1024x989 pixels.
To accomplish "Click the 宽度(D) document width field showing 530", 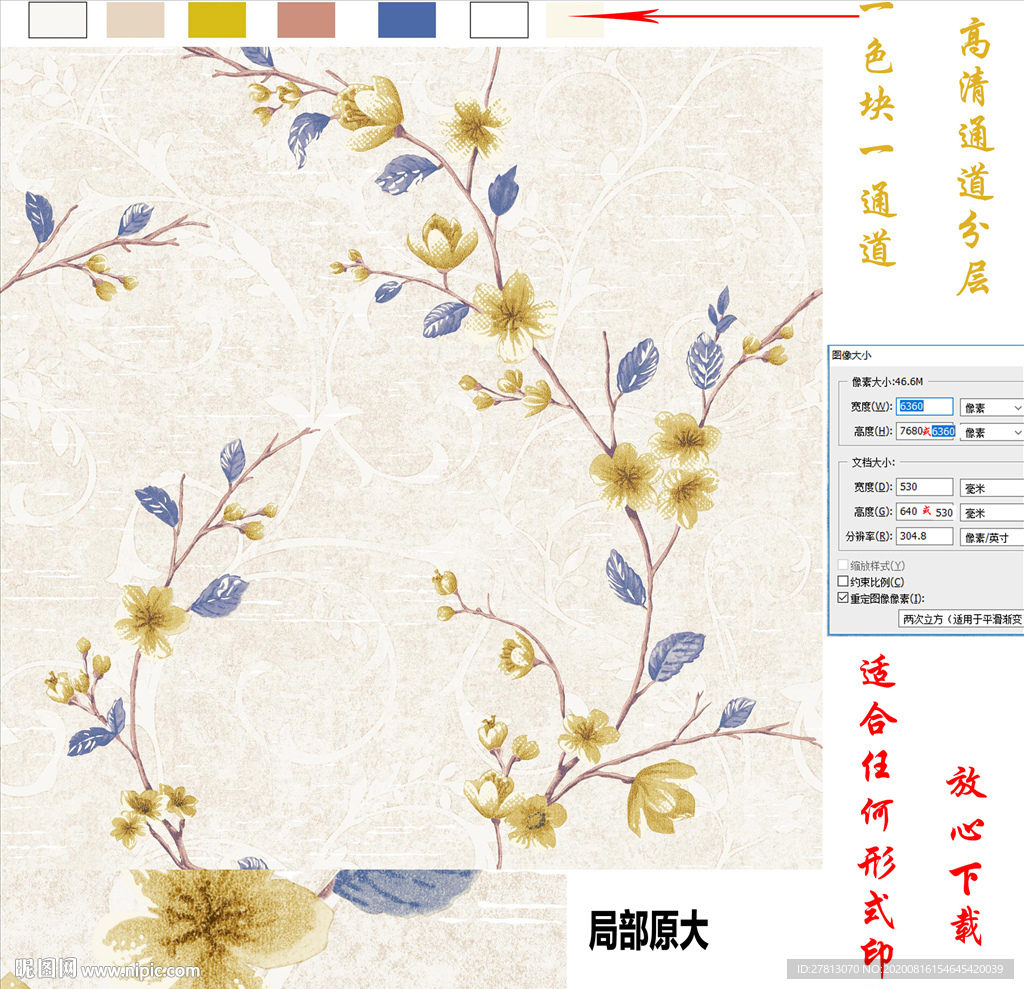I will 924,487.
